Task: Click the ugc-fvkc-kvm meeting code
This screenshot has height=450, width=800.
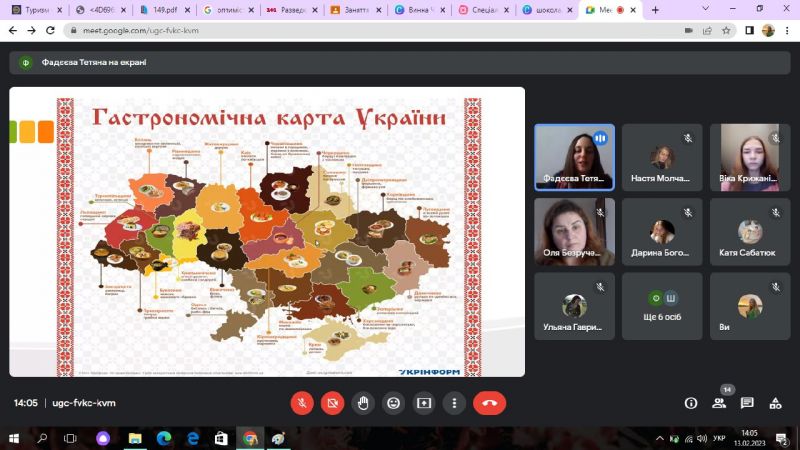Action: (84, 403)
